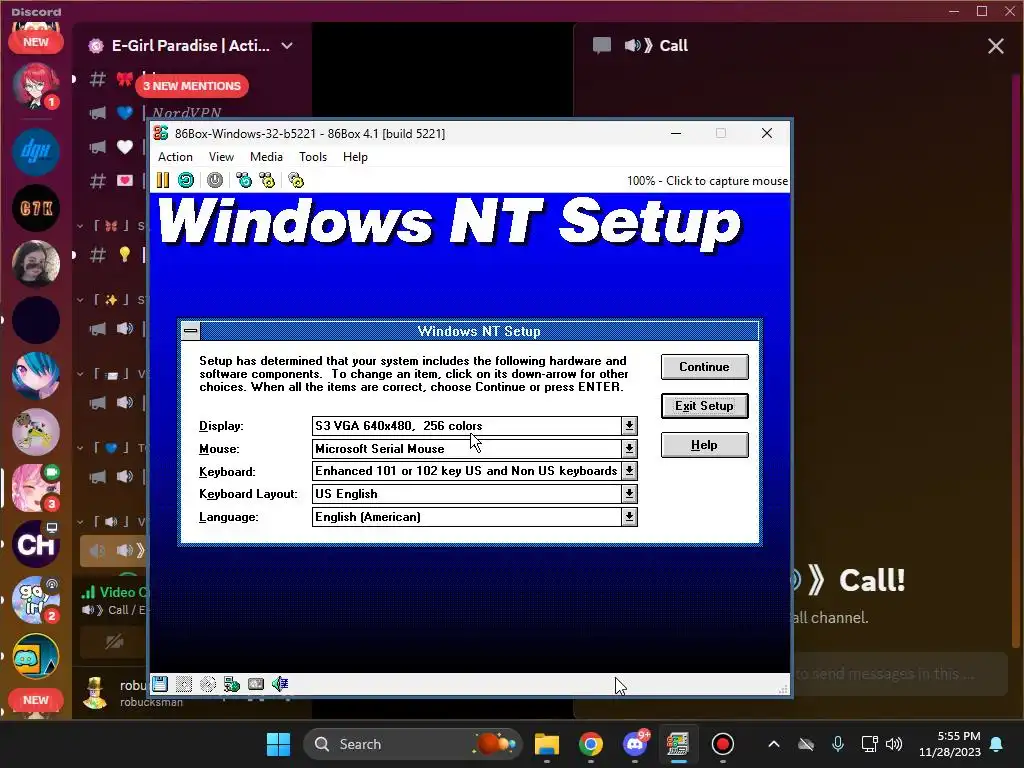Expand the Mouse dropdown arrow

click(x=629, y=449)
